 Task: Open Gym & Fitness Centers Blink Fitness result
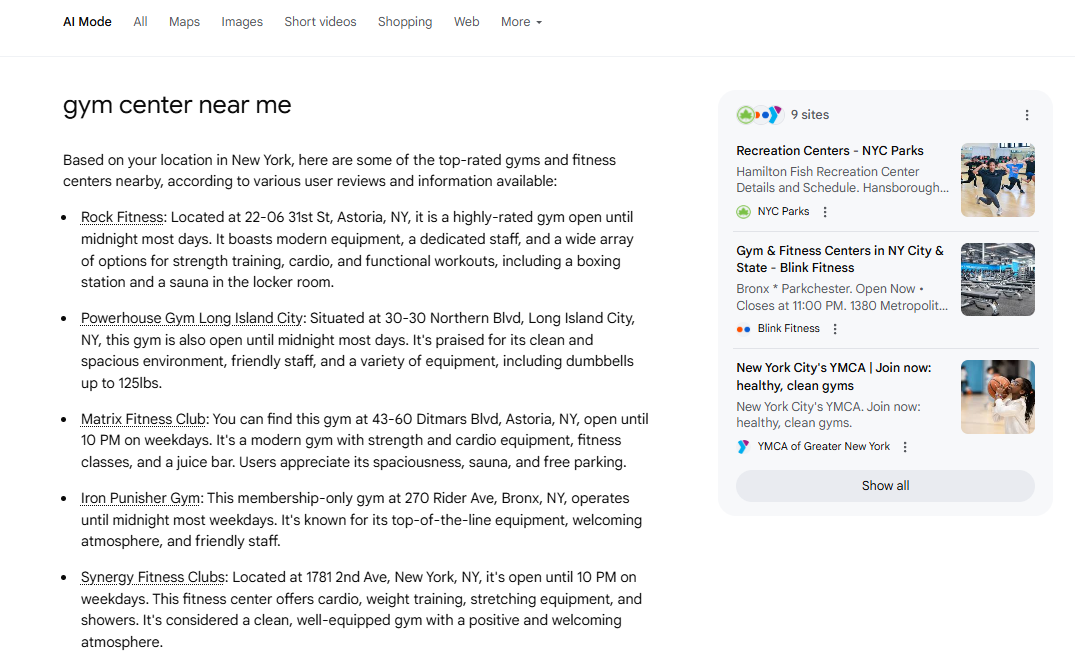[x=840, y=259]
